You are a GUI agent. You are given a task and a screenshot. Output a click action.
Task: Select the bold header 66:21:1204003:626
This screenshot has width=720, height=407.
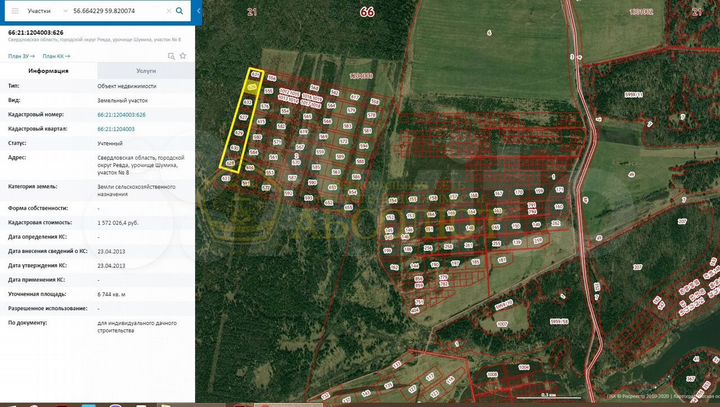tap(36, 33)
